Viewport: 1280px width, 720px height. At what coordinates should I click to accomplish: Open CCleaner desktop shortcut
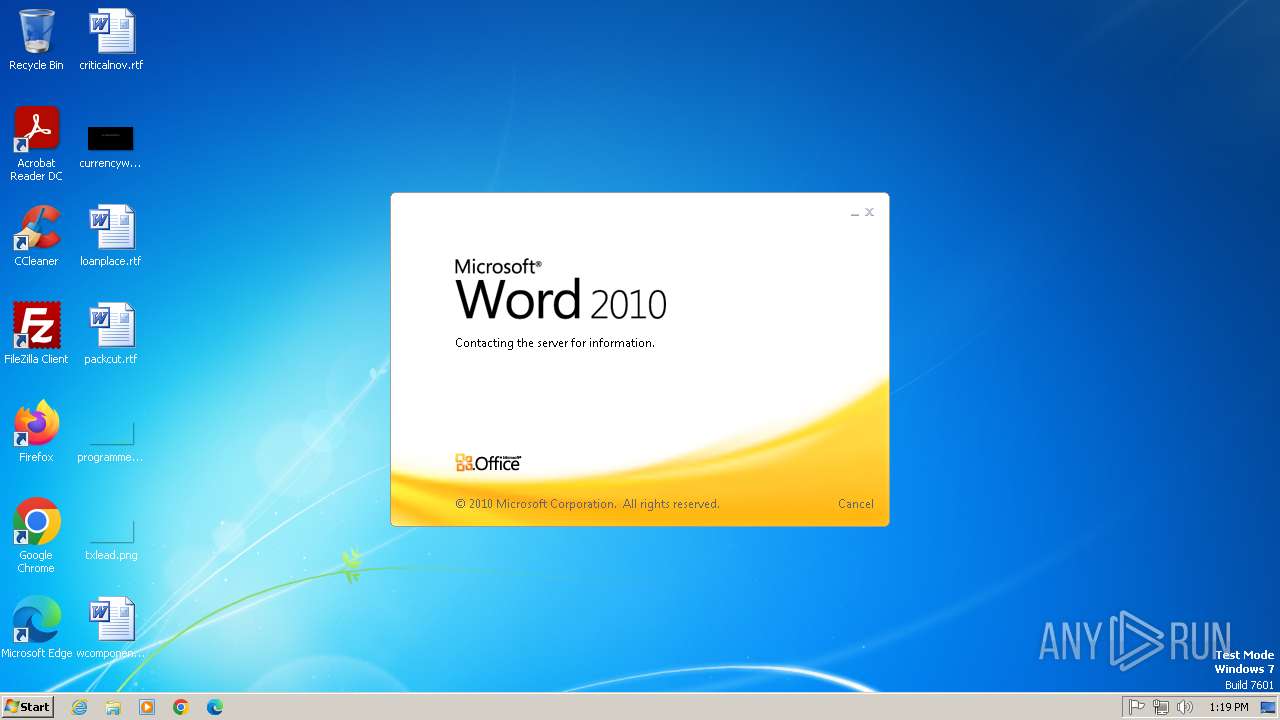pyautogui.click(x=36, y=236)
